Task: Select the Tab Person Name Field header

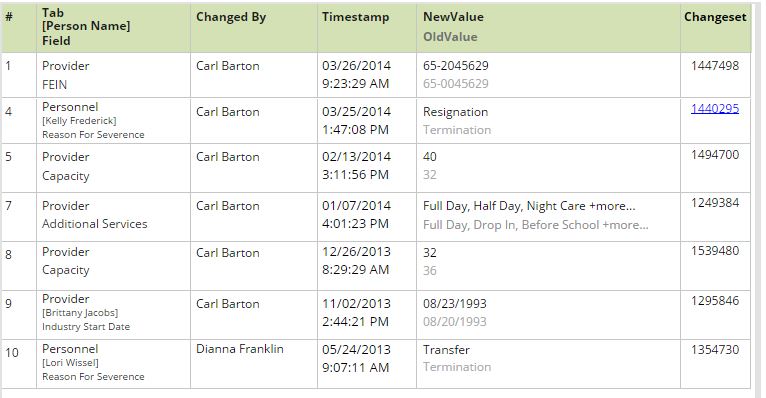Action: 86,26
